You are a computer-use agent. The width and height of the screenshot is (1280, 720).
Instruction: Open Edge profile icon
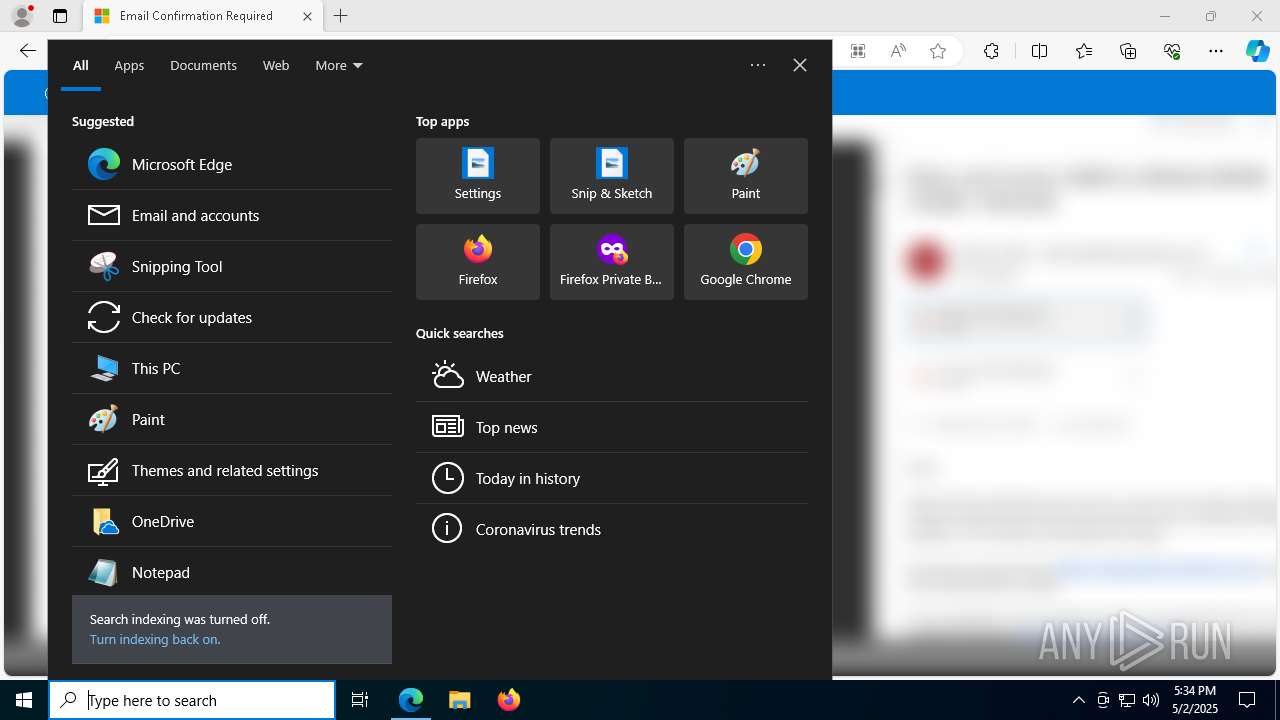22,15
